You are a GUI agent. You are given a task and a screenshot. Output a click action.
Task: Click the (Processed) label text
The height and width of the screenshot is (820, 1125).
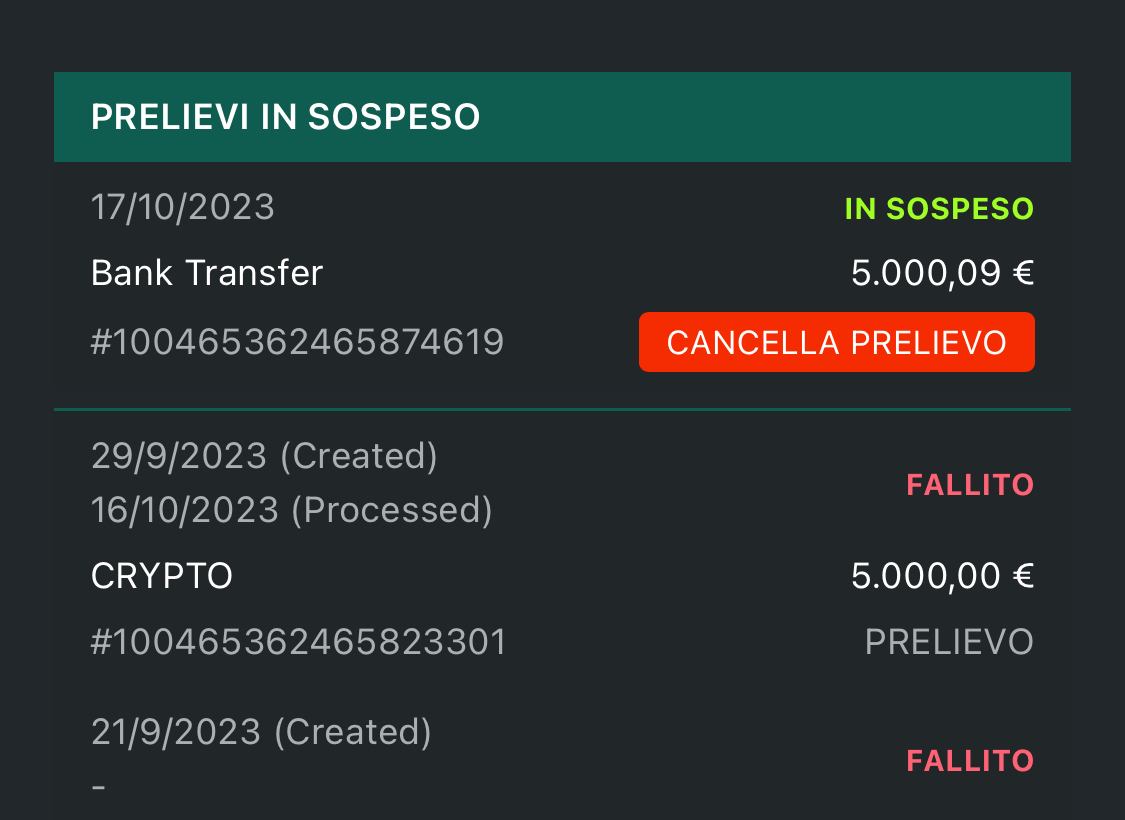click(x=392, y=510)
